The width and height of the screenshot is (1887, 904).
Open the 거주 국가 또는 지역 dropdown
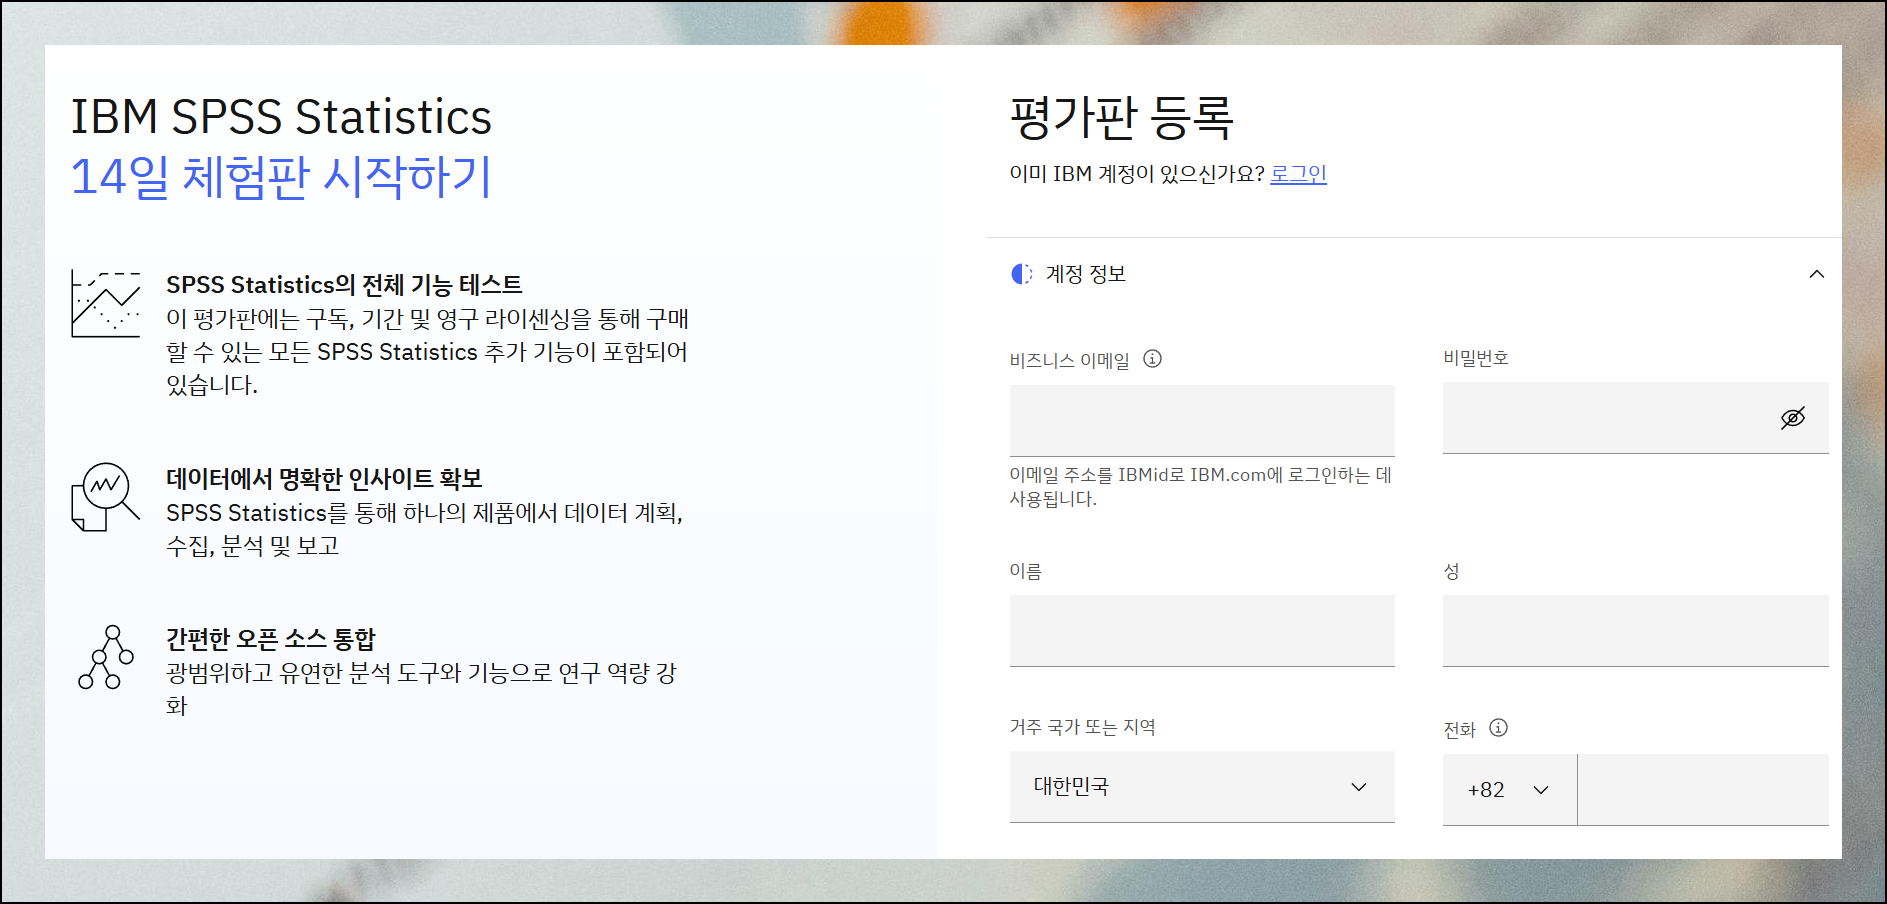(x=1202, y=787)
